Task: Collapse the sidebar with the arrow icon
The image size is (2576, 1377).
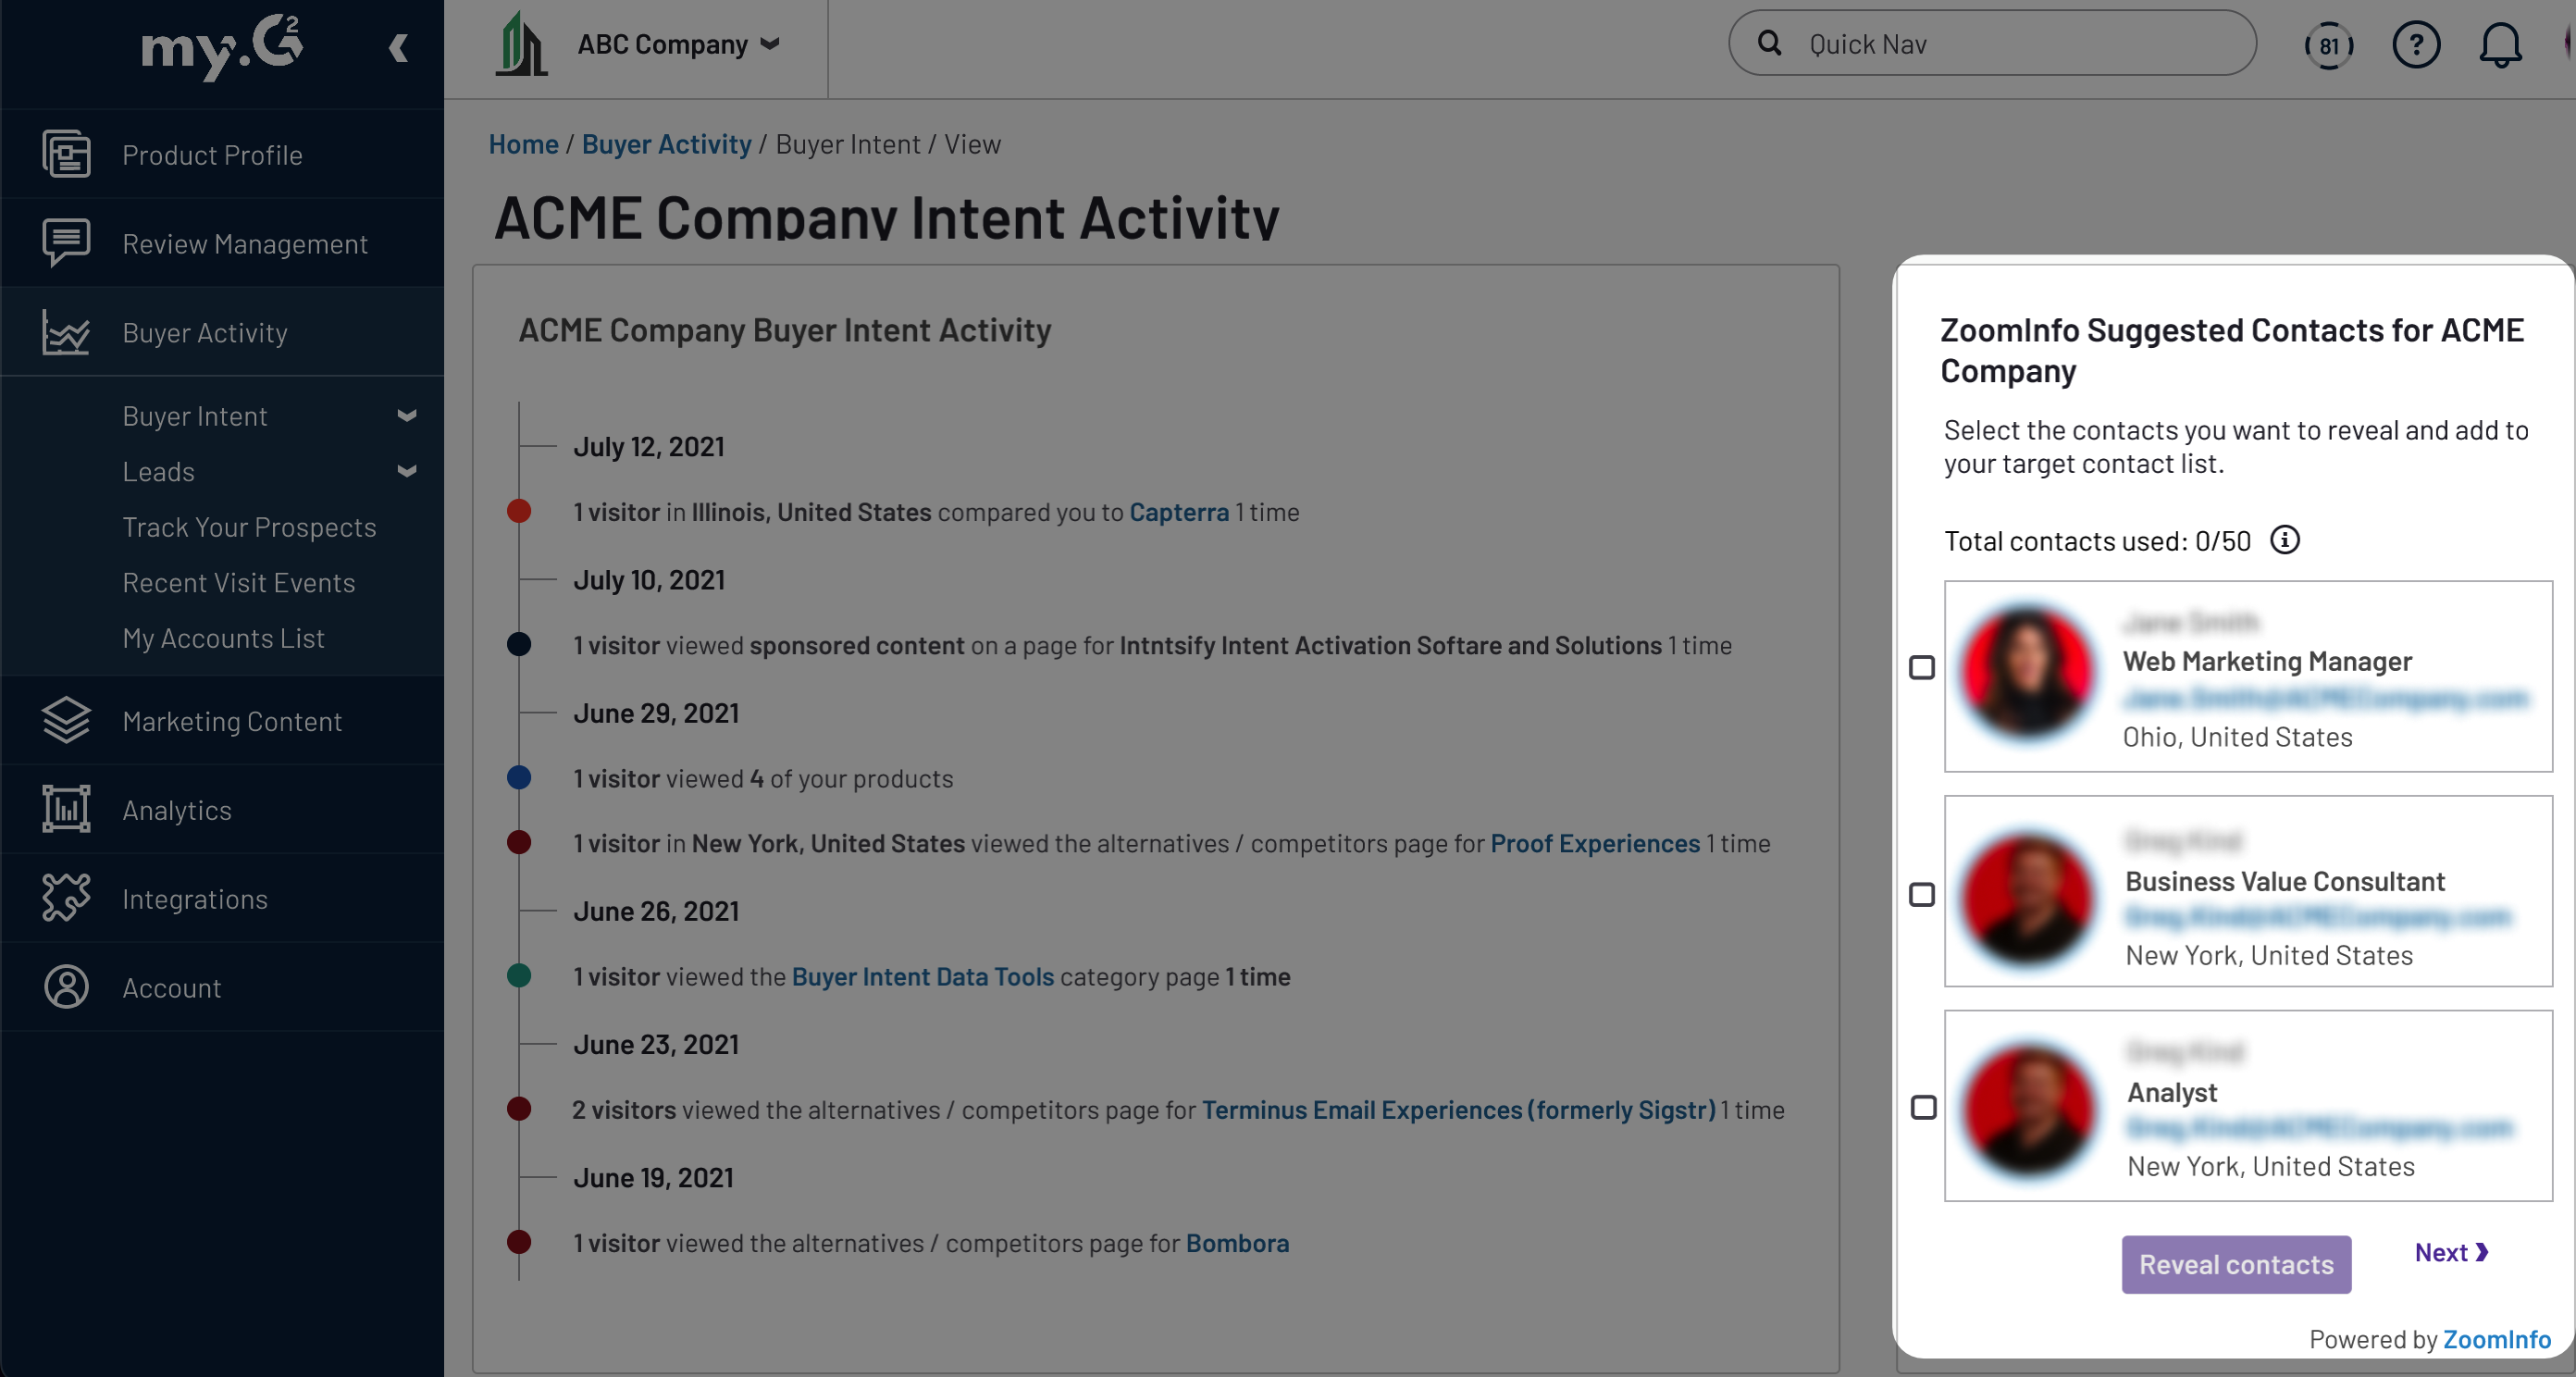Action: coord(398,48)
